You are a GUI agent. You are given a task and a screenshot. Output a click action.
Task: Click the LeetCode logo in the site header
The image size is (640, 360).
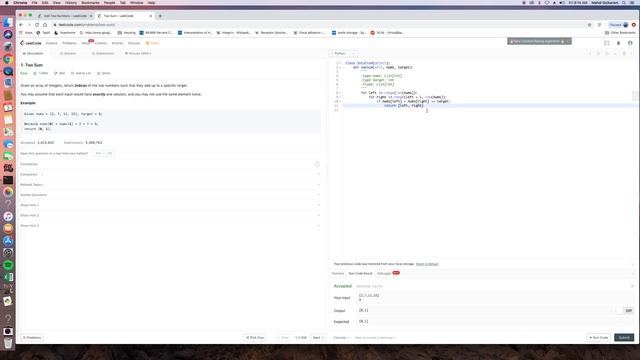(x=31, y=43)
